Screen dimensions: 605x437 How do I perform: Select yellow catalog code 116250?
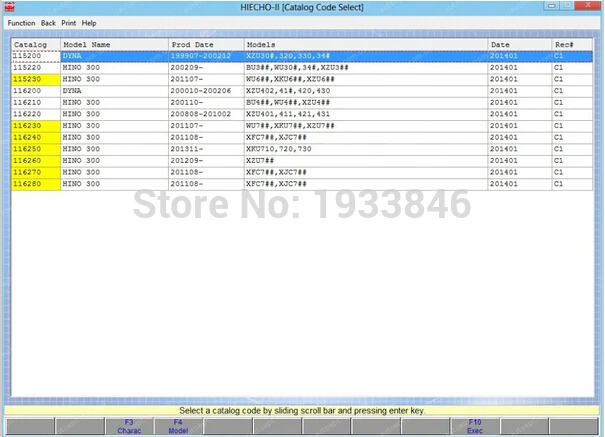(x=35, y=149)
